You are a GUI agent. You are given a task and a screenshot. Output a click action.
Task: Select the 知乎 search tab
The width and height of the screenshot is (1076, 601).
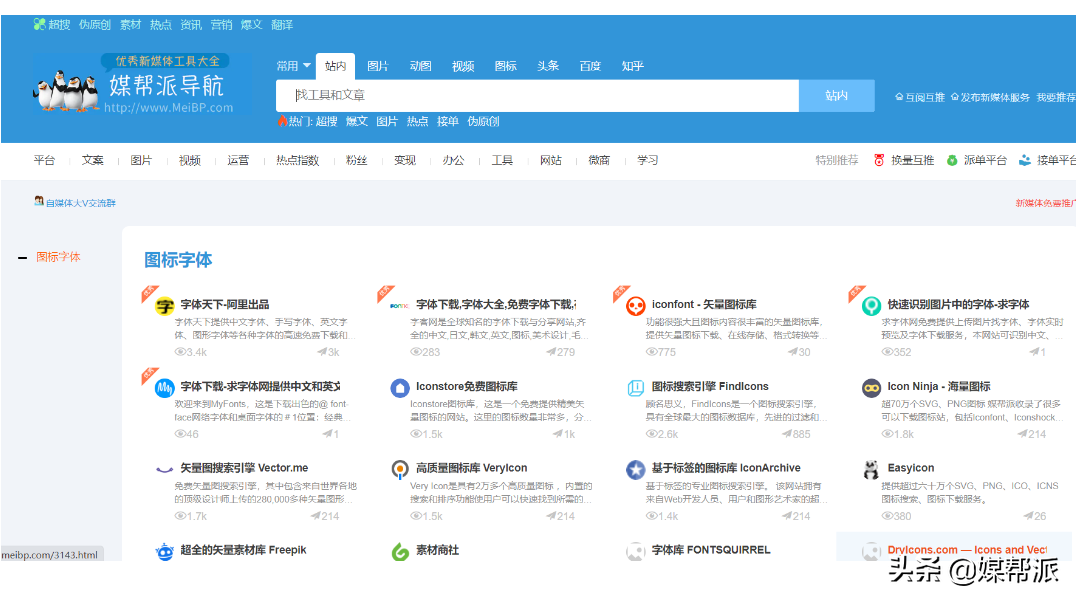(632, 66)
